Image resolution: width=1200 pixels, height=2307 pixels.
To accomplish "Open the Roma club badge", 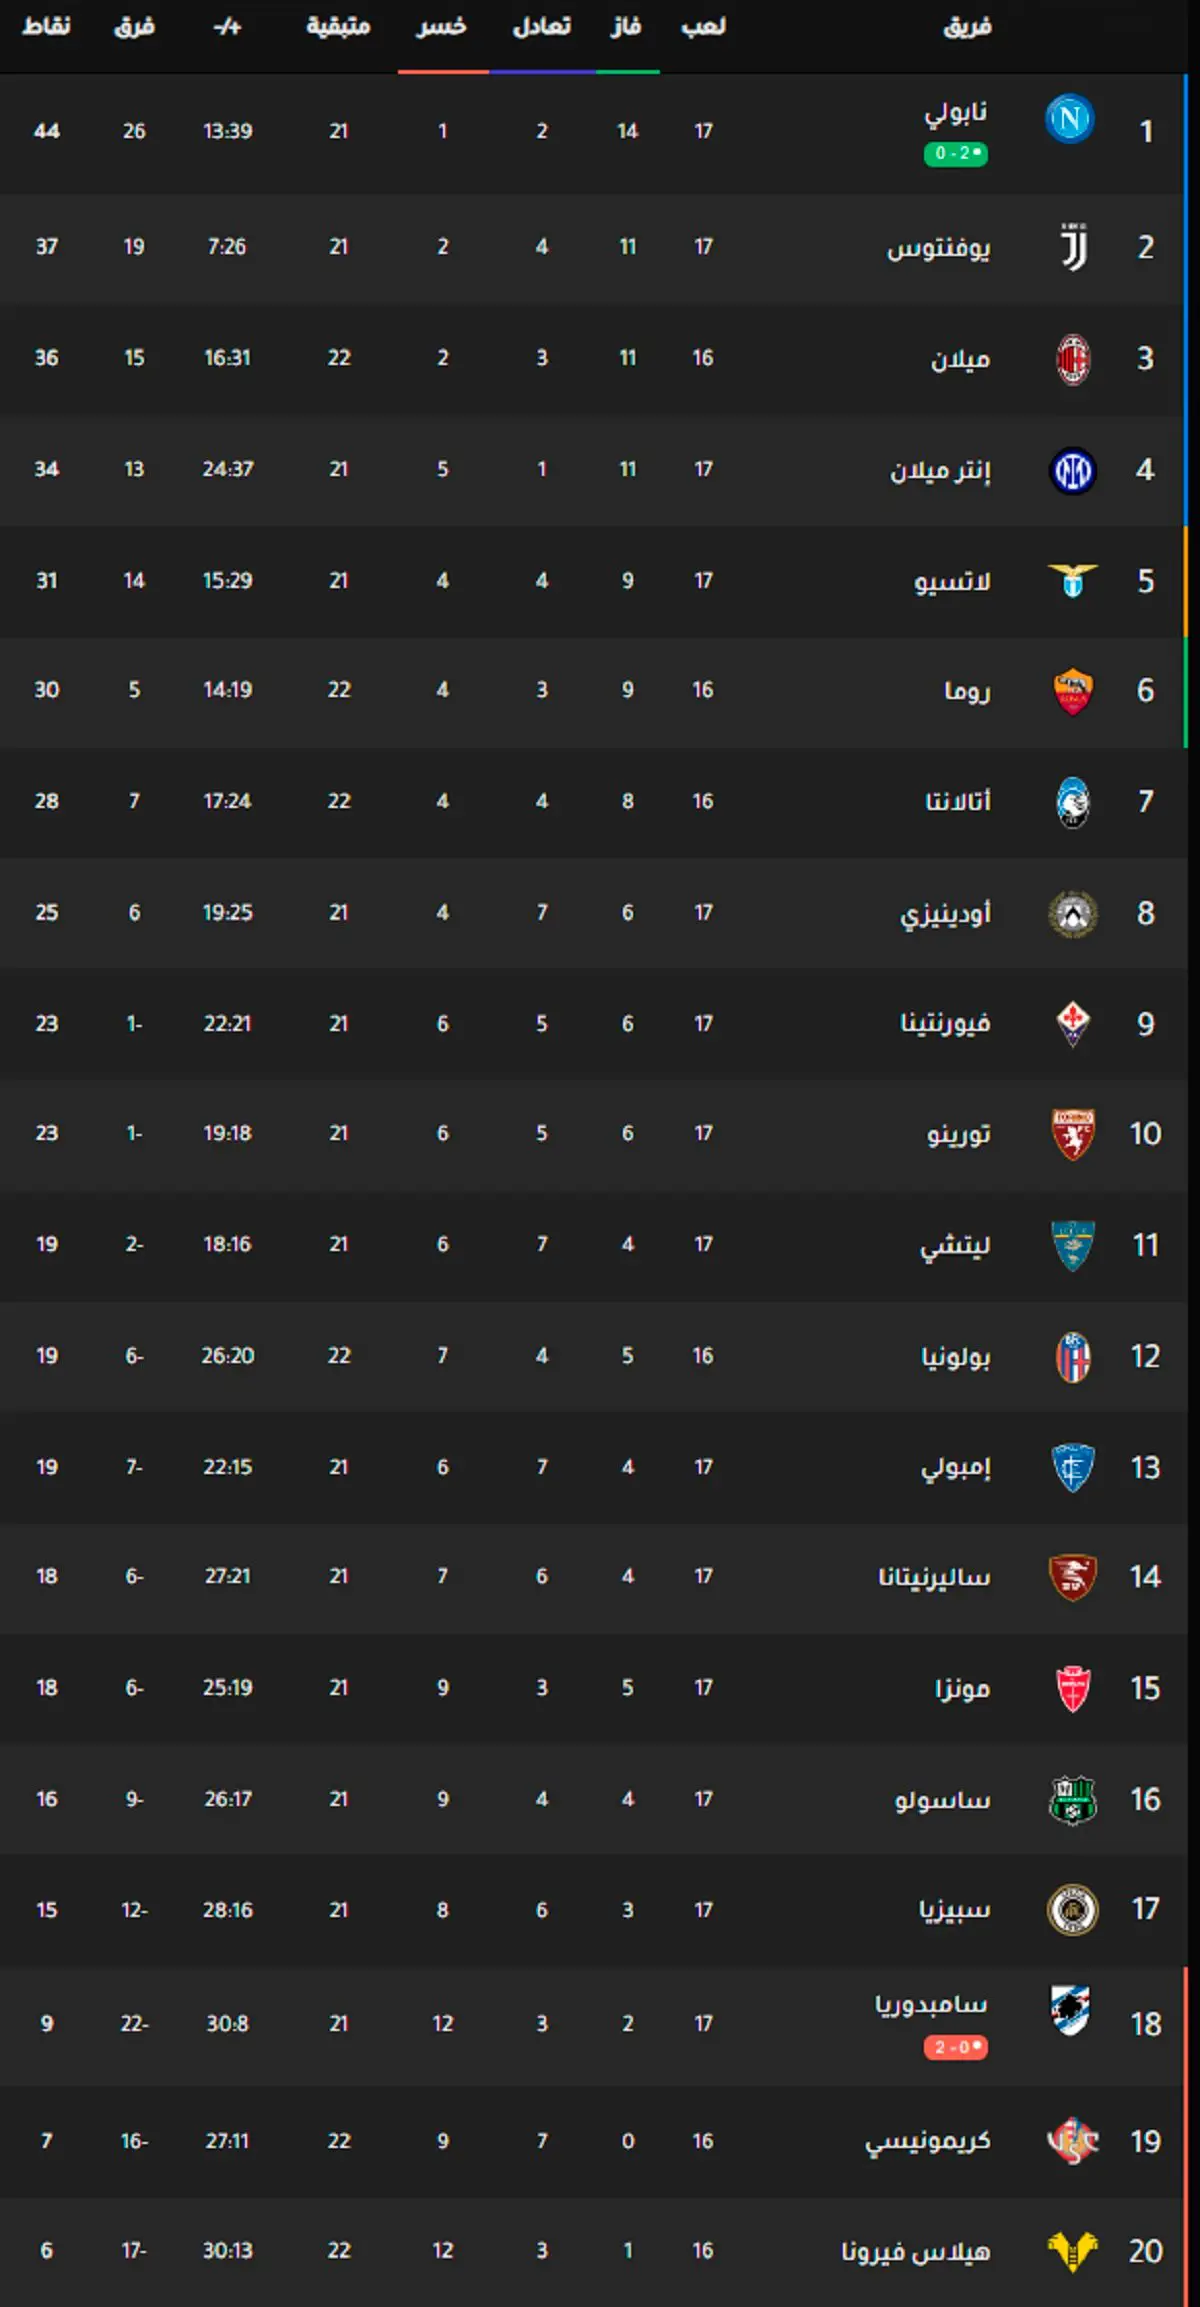I will point(1073,692).
